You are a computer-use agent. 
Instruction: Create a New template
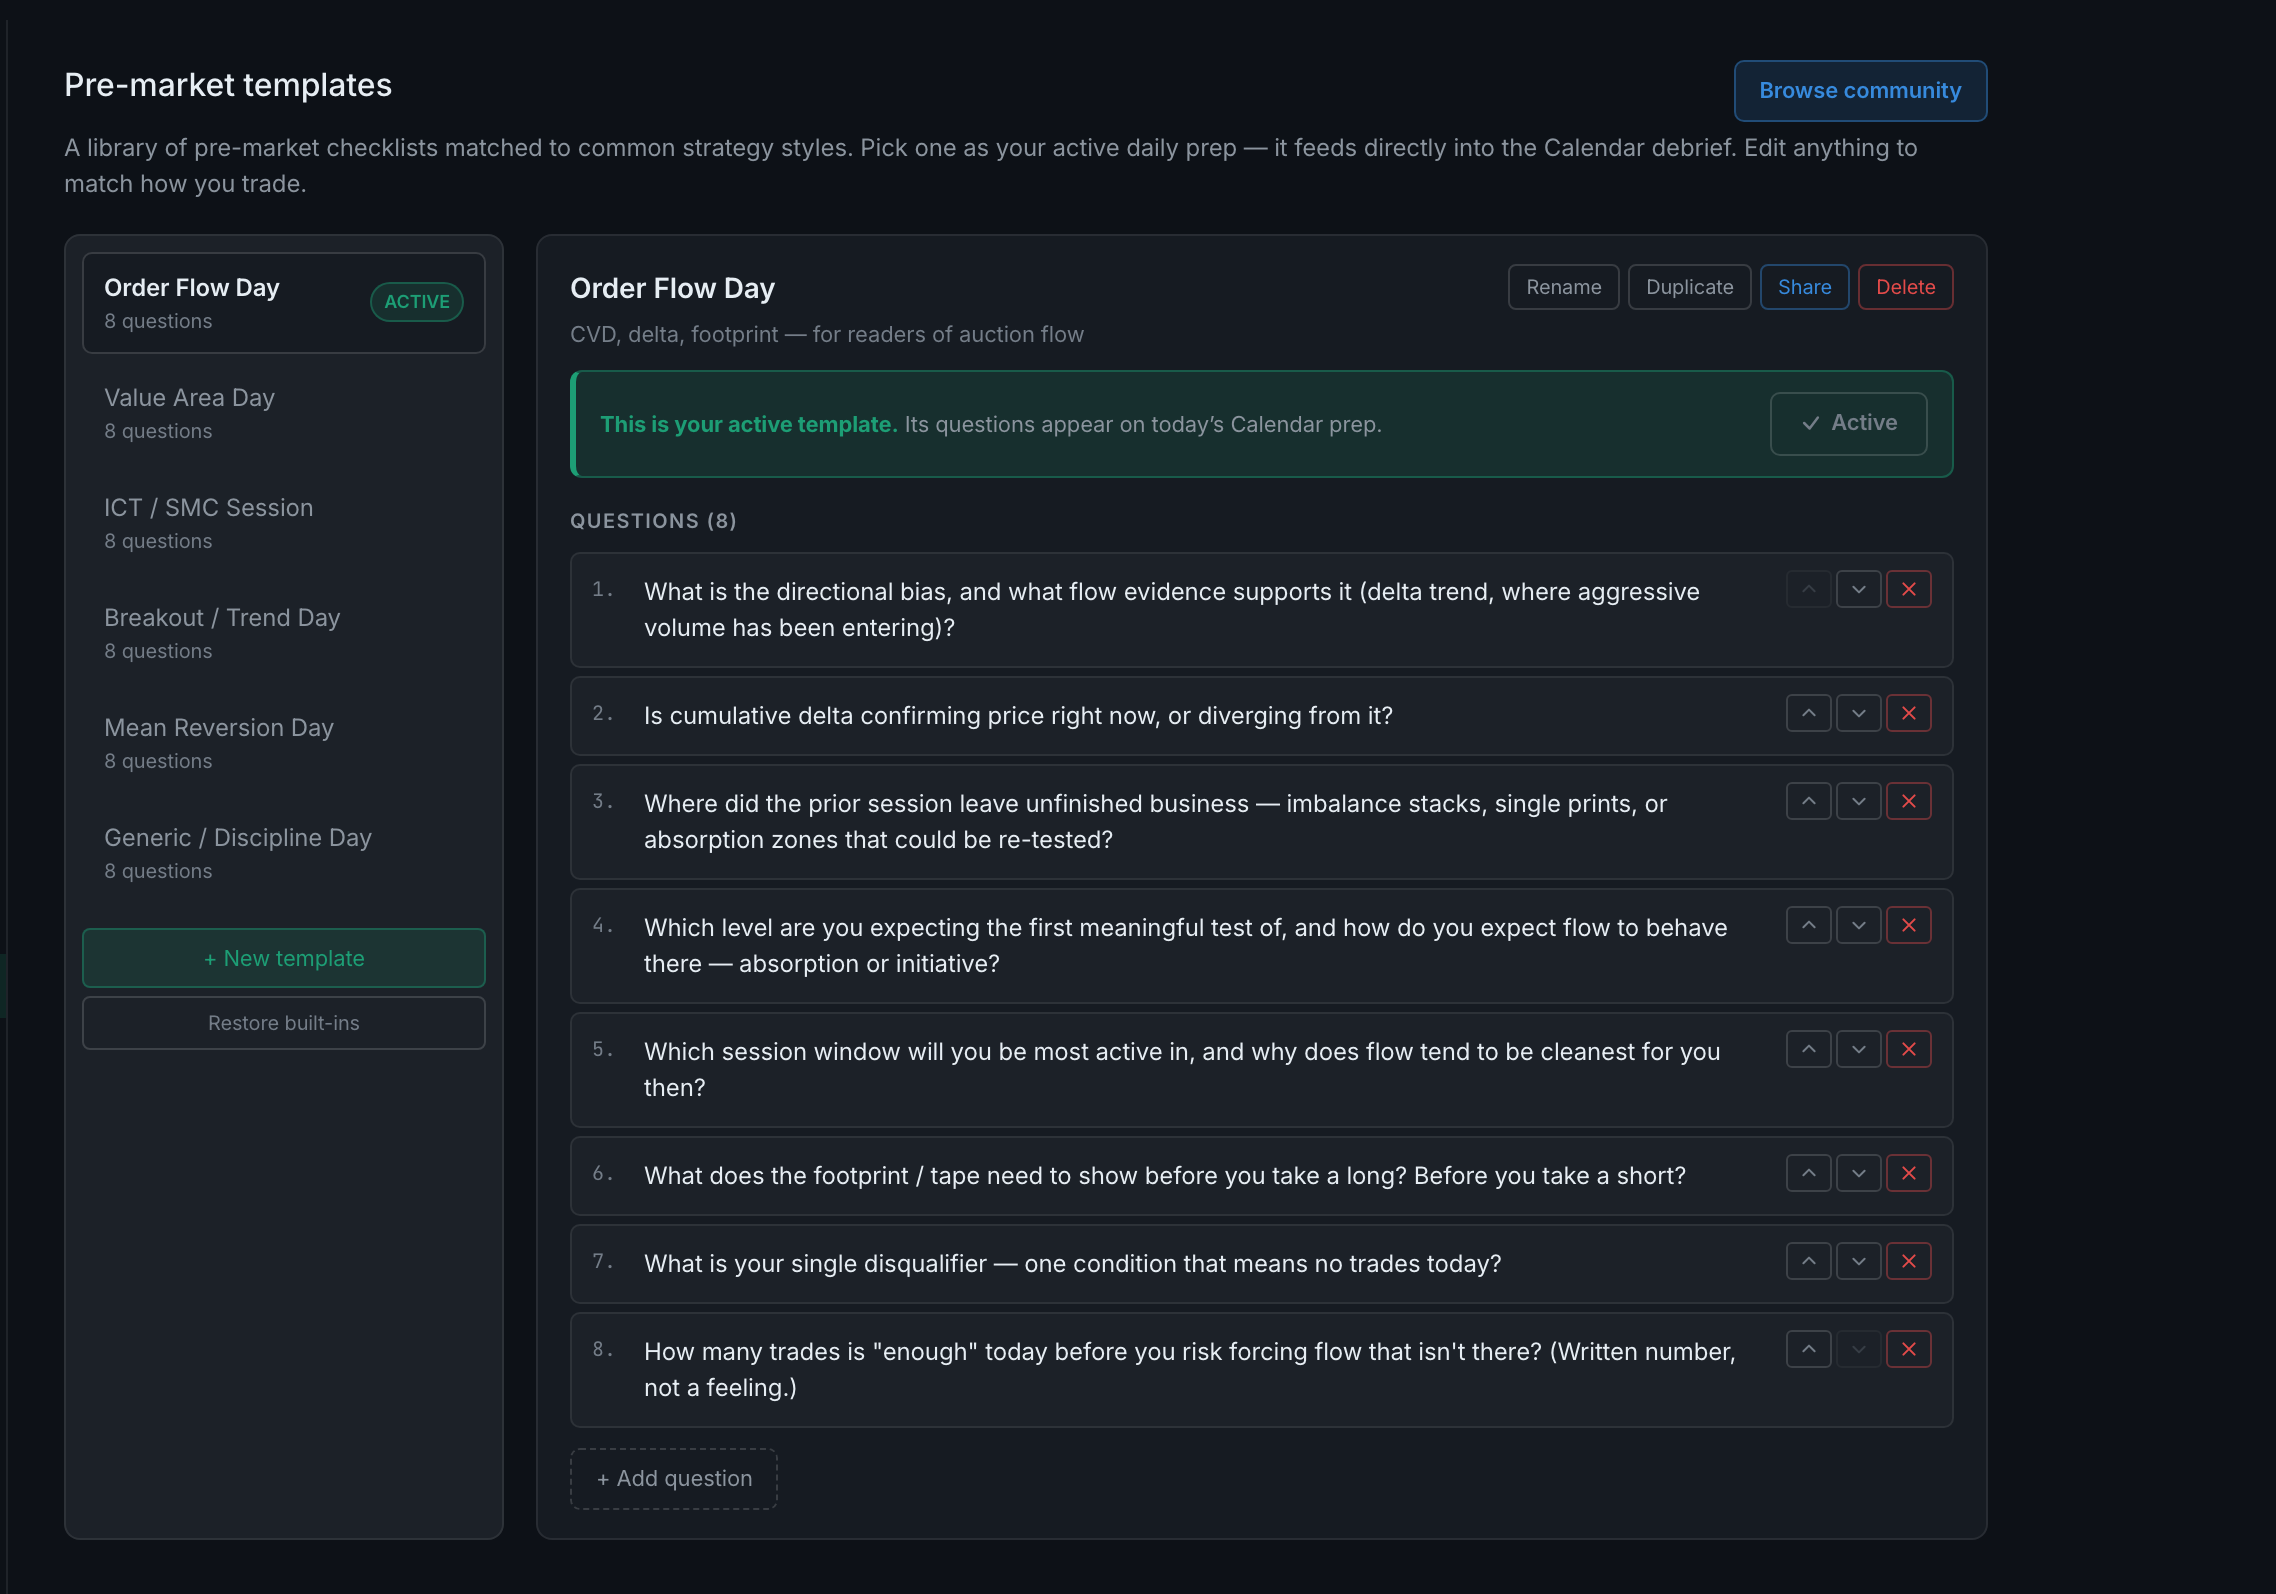284,958
